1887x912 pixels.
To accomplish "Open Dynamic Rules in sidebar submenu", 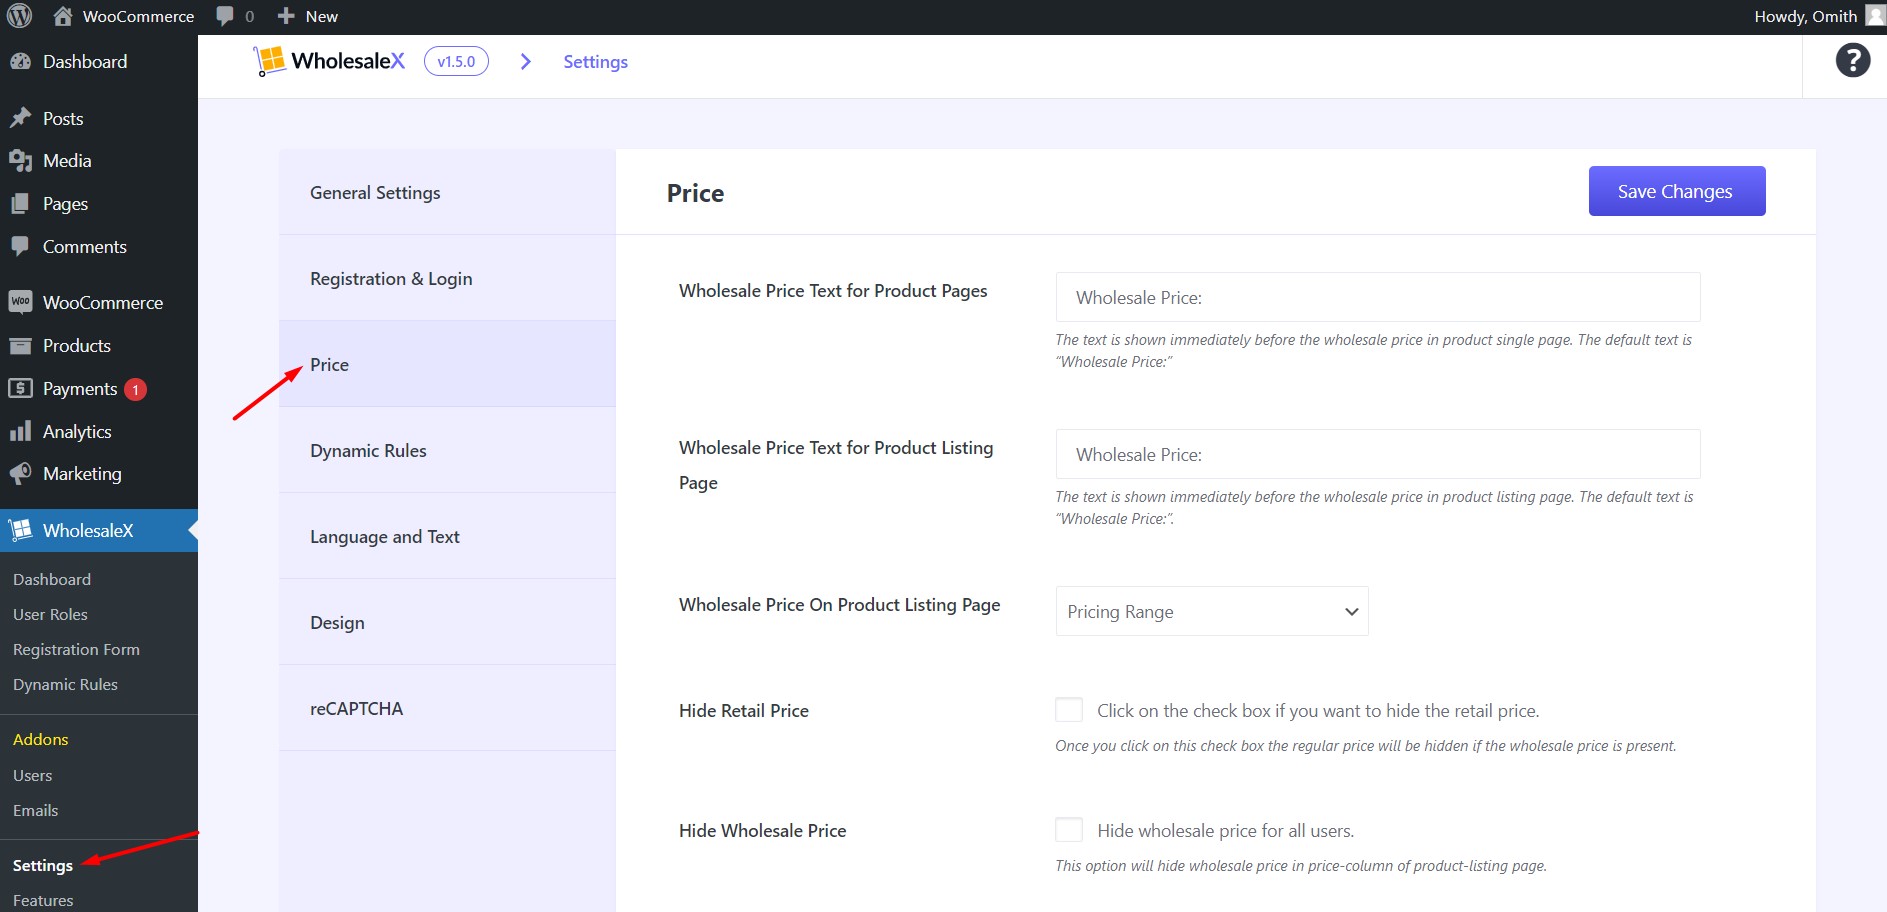I will (x=65, y=684).
